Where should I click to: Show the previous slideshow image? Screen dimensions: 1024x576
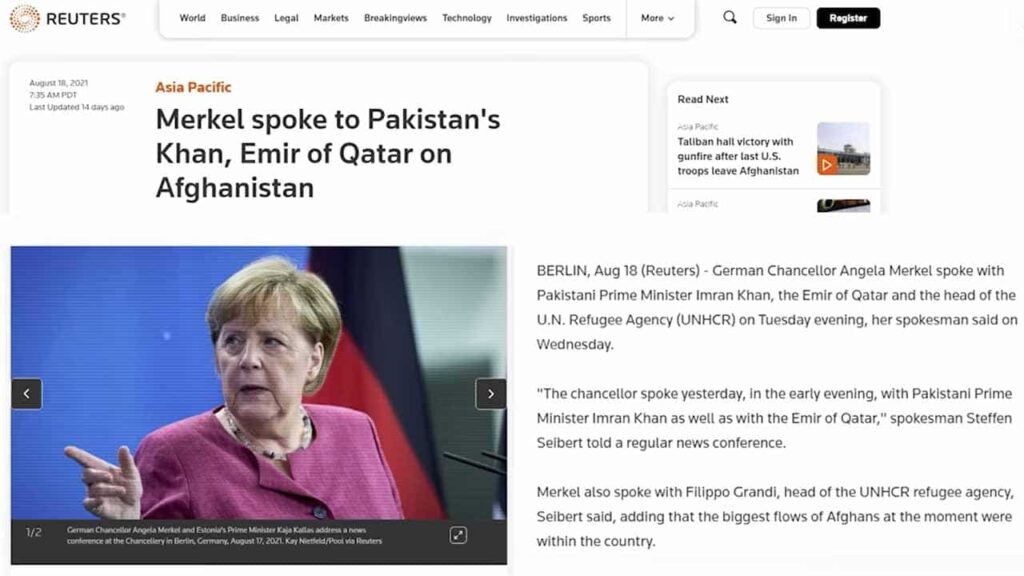click(x=27, y=394)
